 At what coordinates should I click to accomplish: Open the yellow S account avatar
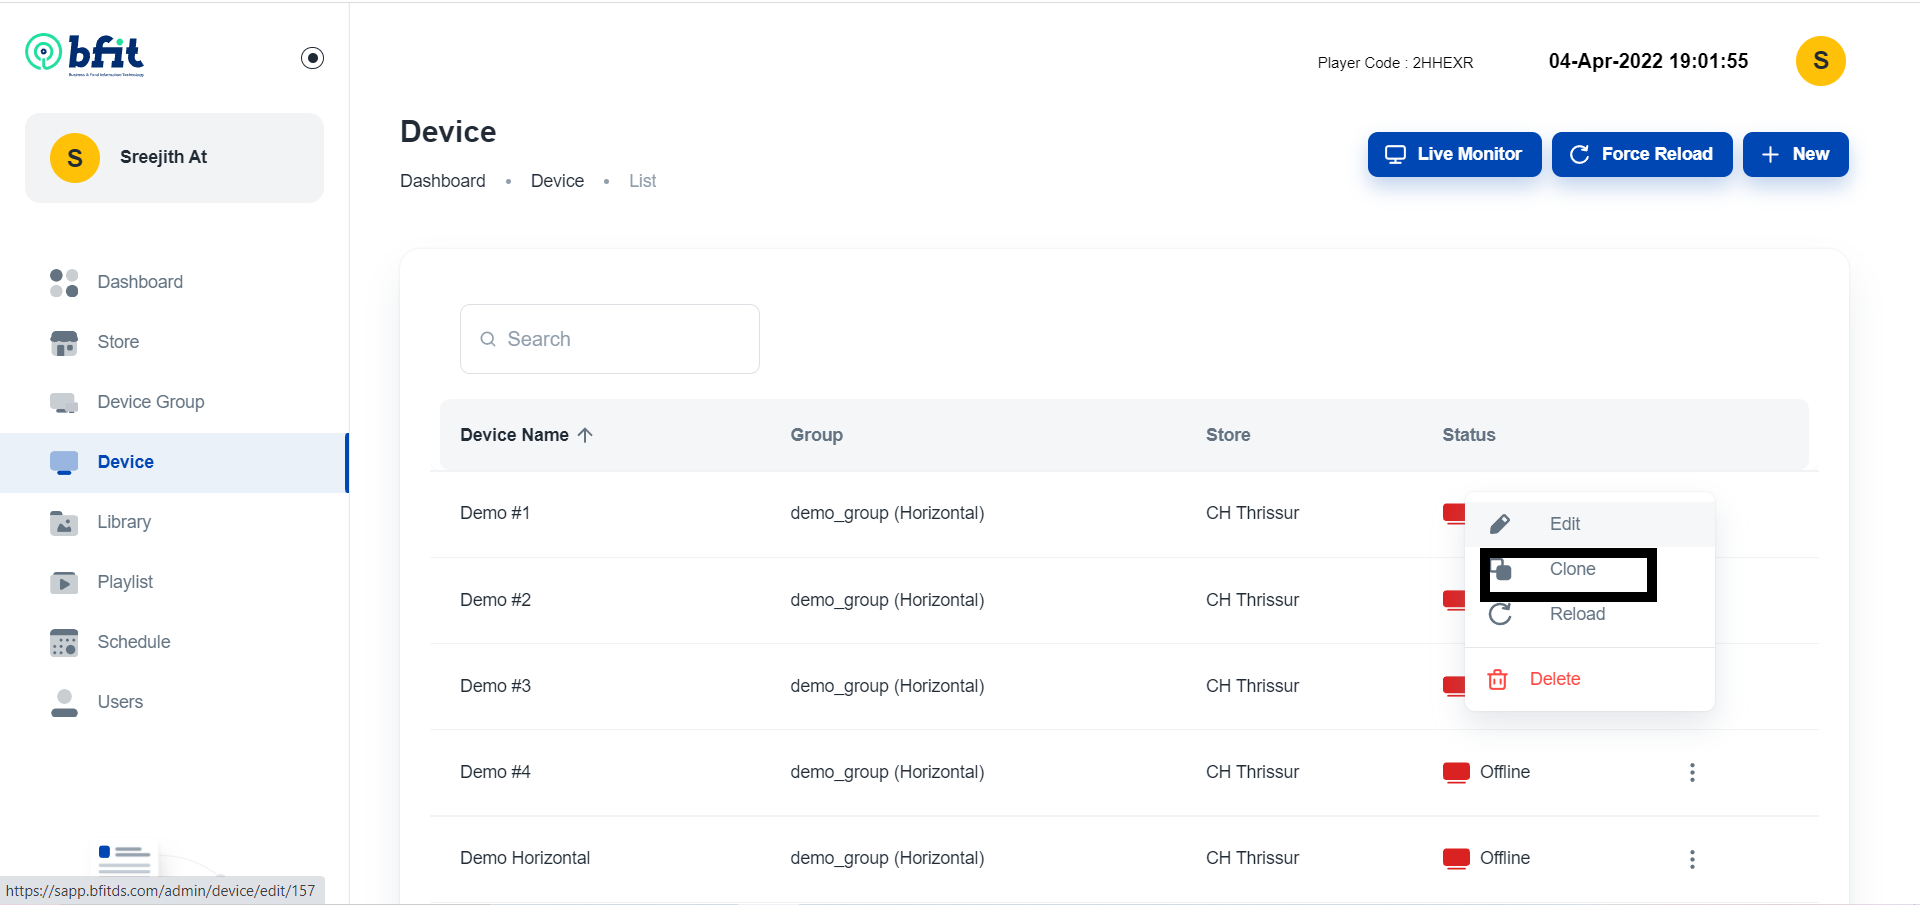tap(1820, 61)
